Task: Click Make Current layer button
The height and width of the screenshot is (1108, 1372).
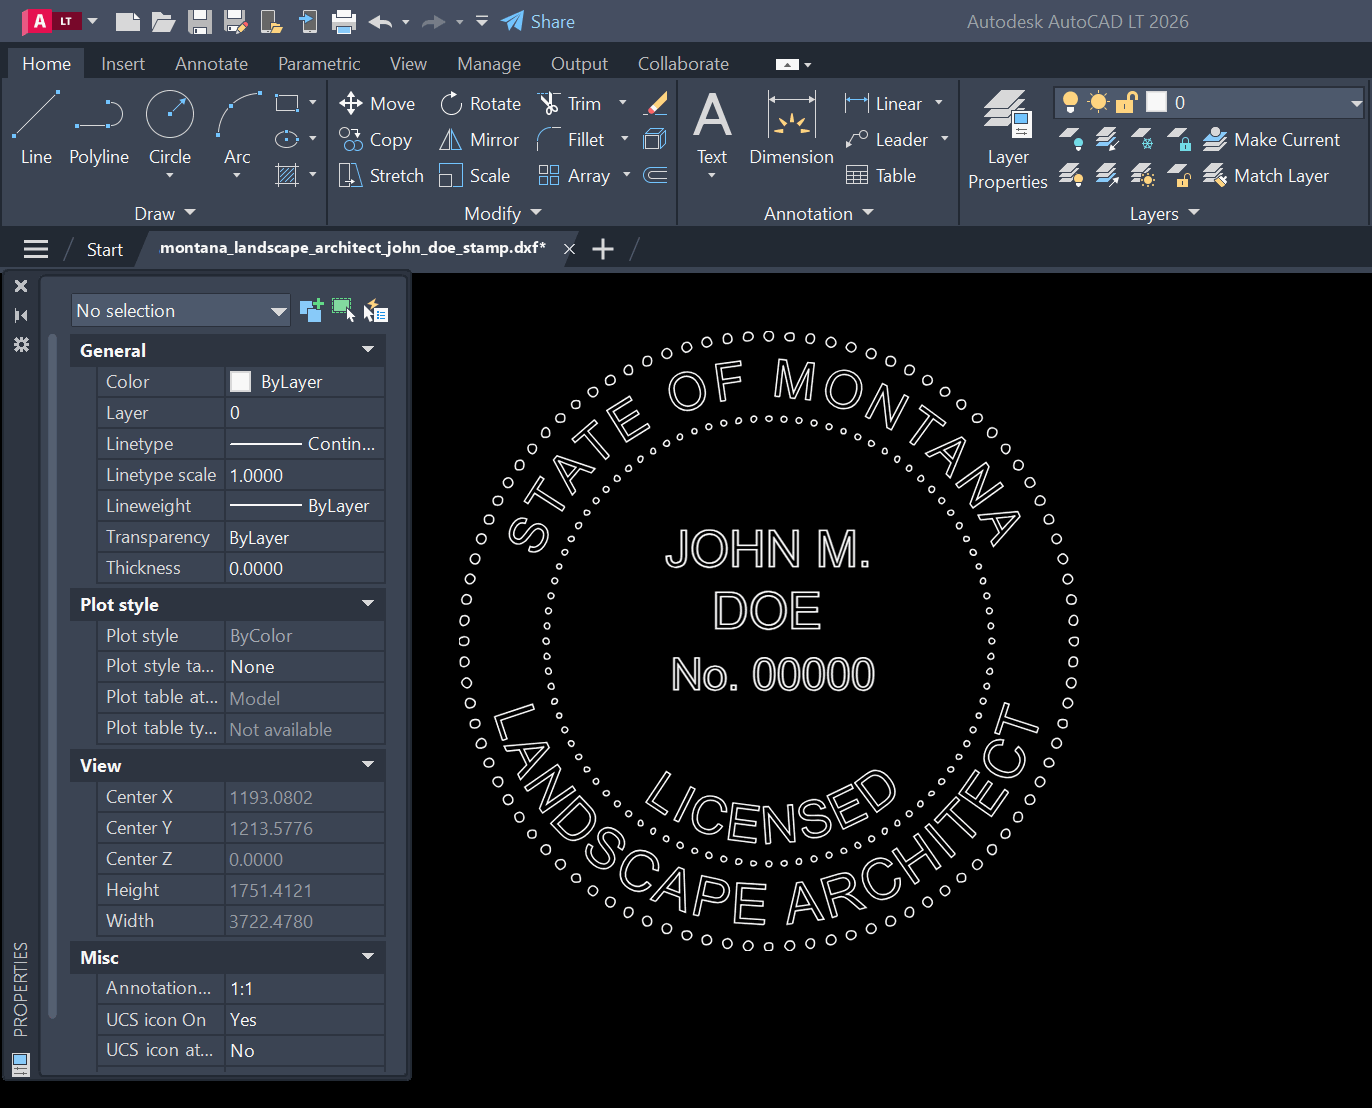Action: point(1271,139)
